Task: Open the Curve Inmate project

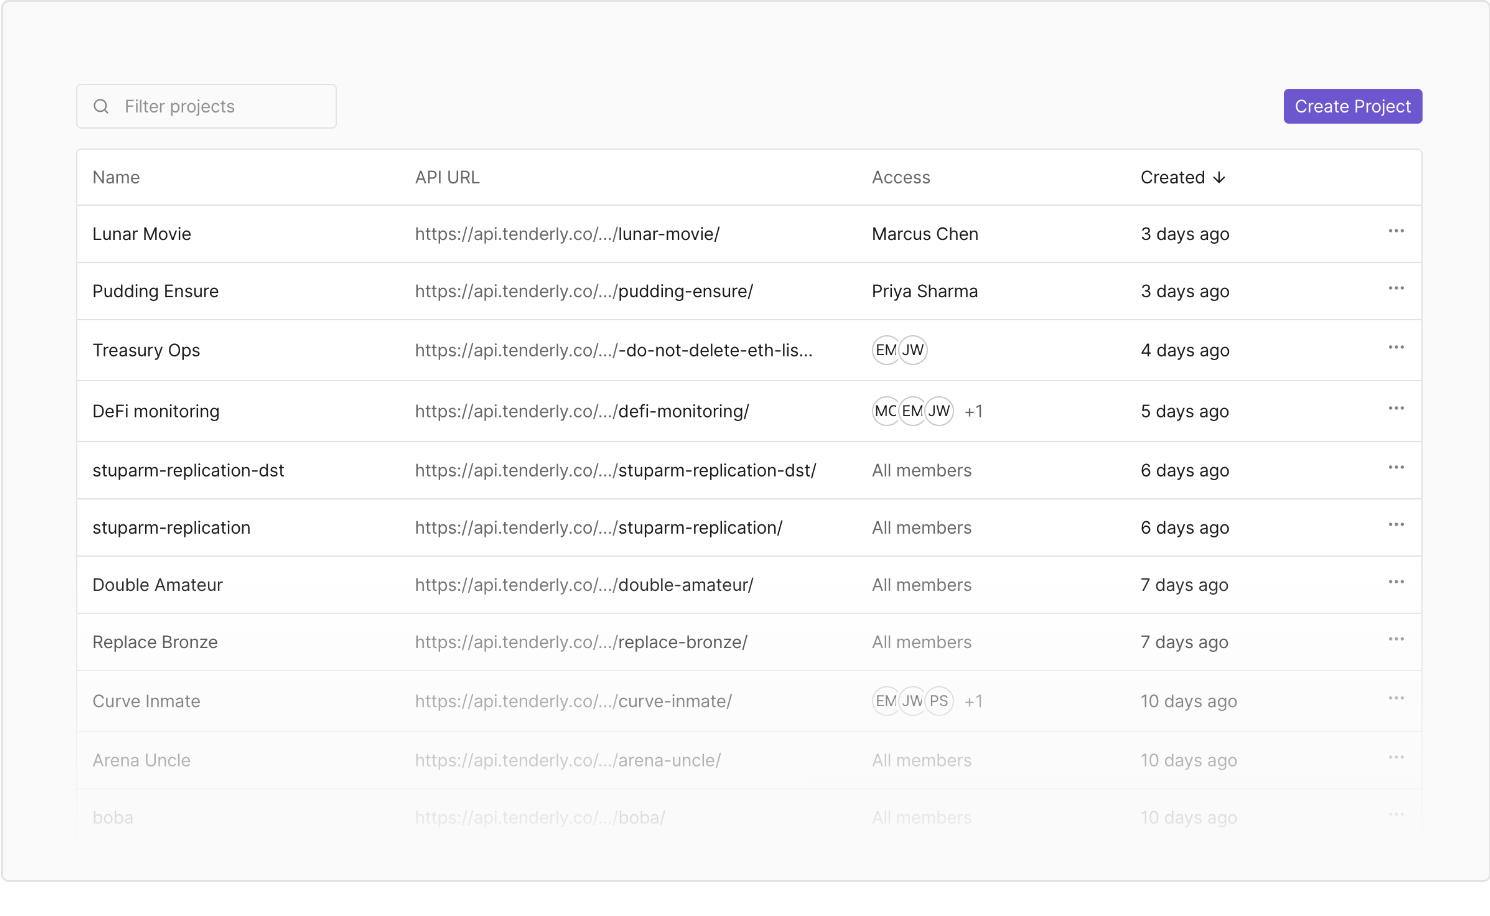Action: pyautogui.click(x=146, y=701)
